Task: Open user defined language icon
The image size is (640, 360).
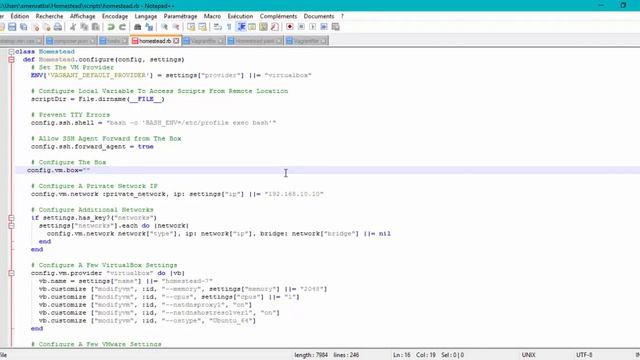Action: pyautogui.click(x=252, y=27)
